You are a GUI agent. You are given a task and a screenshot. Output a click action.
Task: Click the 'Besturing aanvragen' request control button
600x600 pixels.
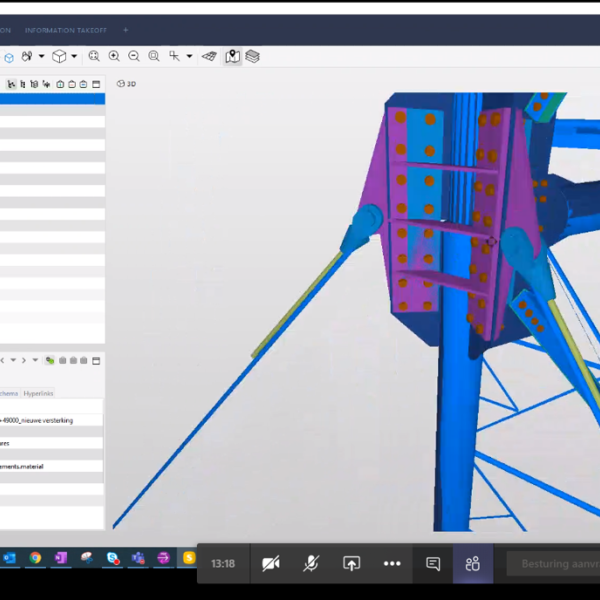[x=553, y=564]
